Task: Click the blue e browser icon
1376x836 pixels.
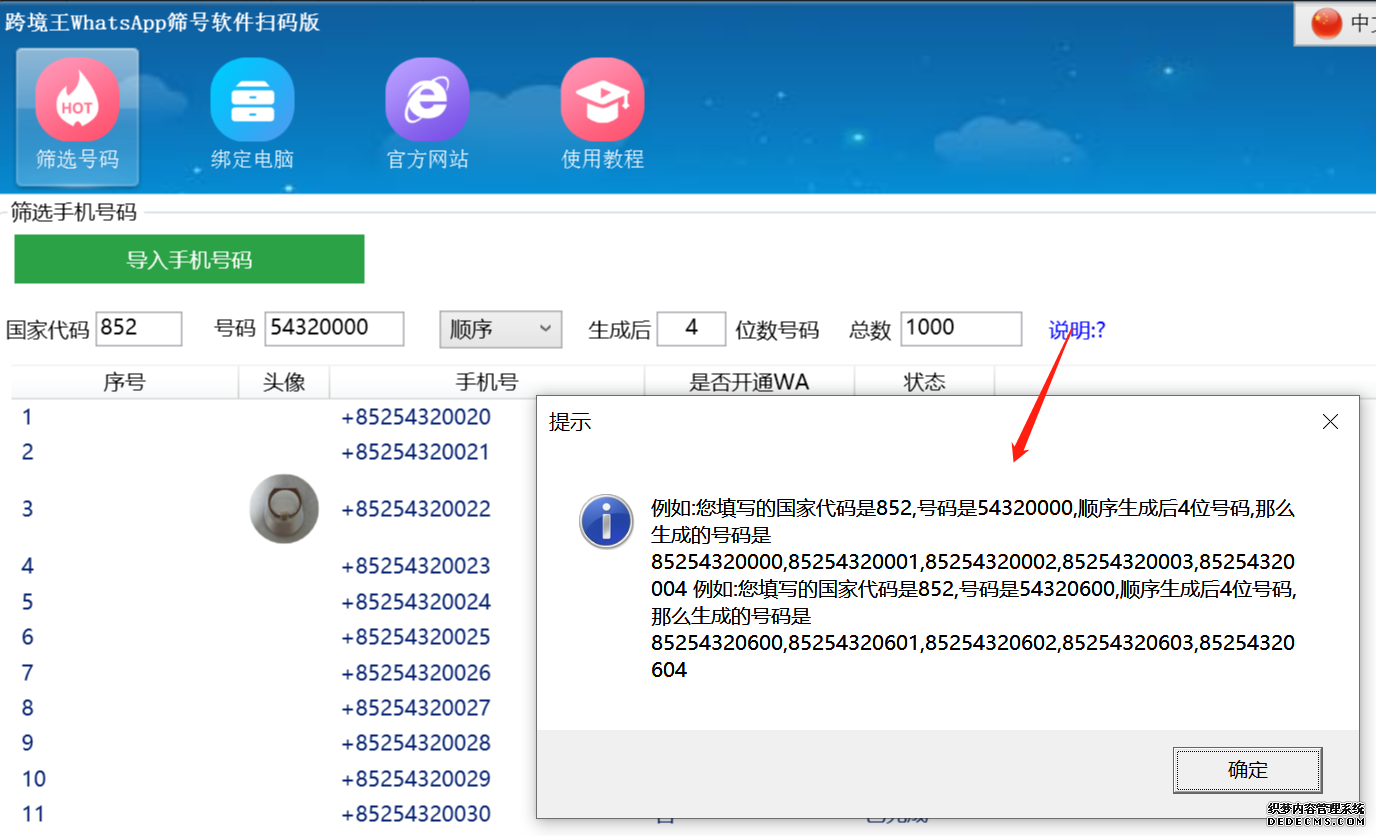Action: (427, 97)
